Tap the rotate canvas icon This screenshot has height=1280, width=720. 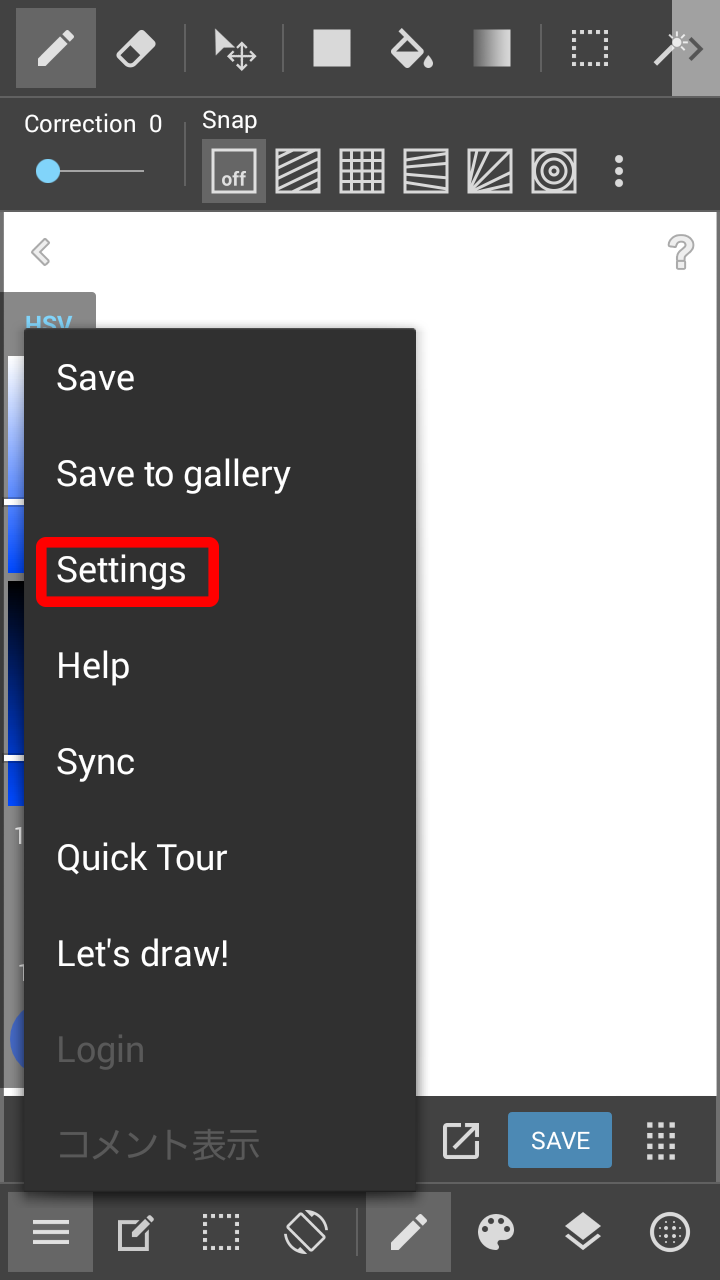pyautogui.click(x=306, y=1232)
